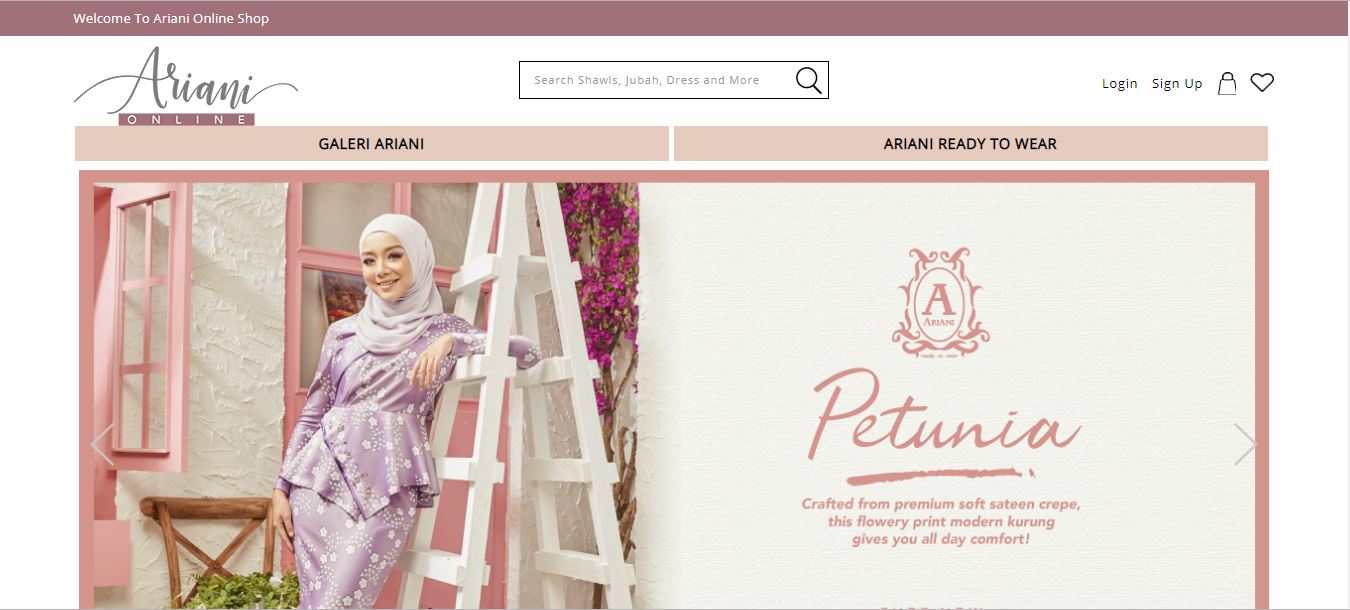
Task: Go to previous banner slide arrow
Action: pyautogui.click(x=102, y=444)
